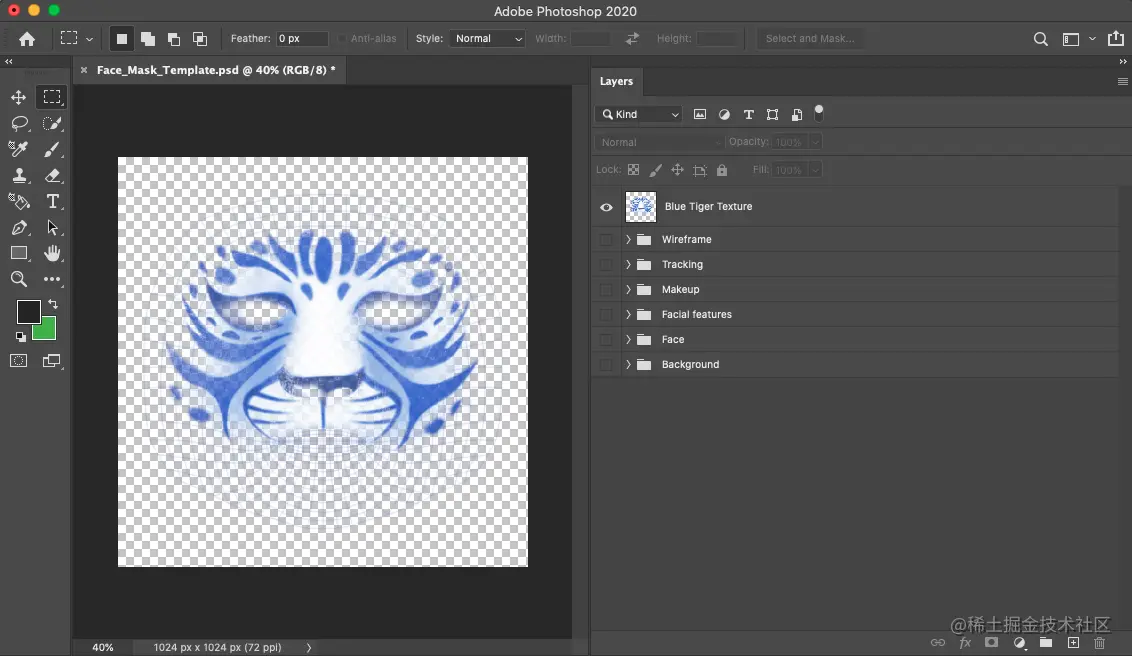Select the Paint Bucket tool
Image resolution: width=1132 pixels, height=656 pixels.
[x=19, y=201]
